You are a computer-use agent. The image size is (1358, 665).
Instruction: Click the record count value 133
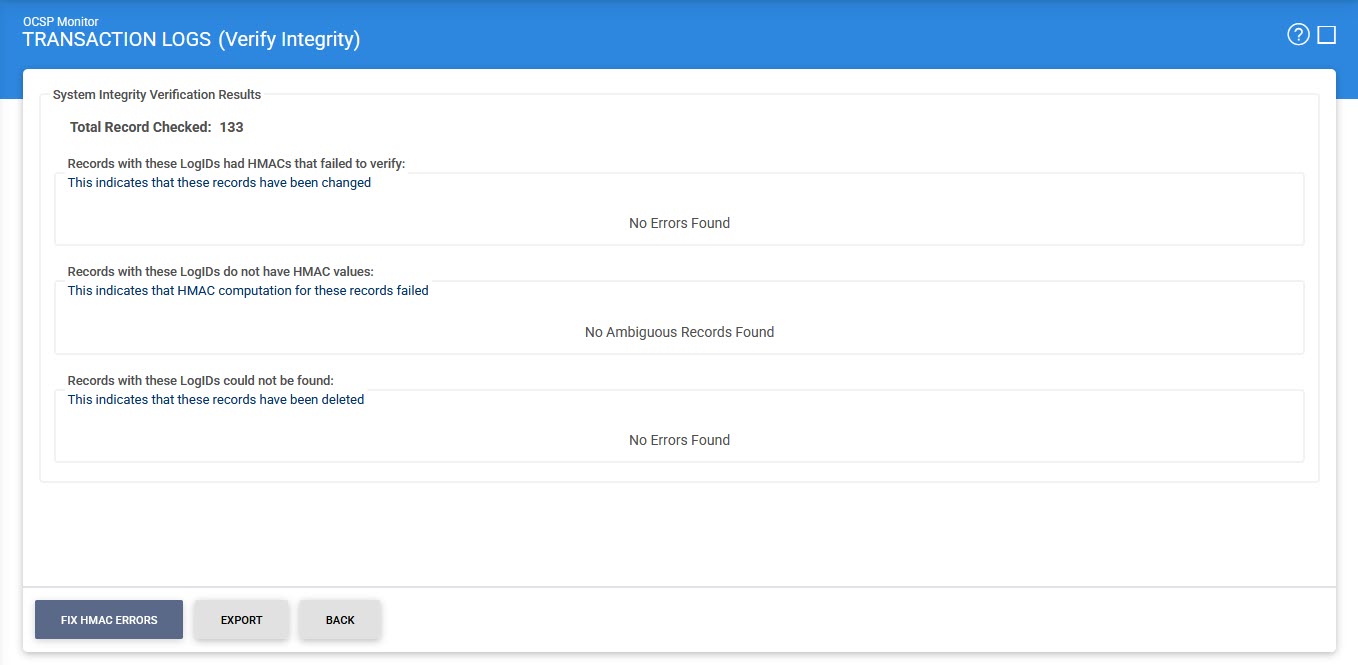(231, 127)
